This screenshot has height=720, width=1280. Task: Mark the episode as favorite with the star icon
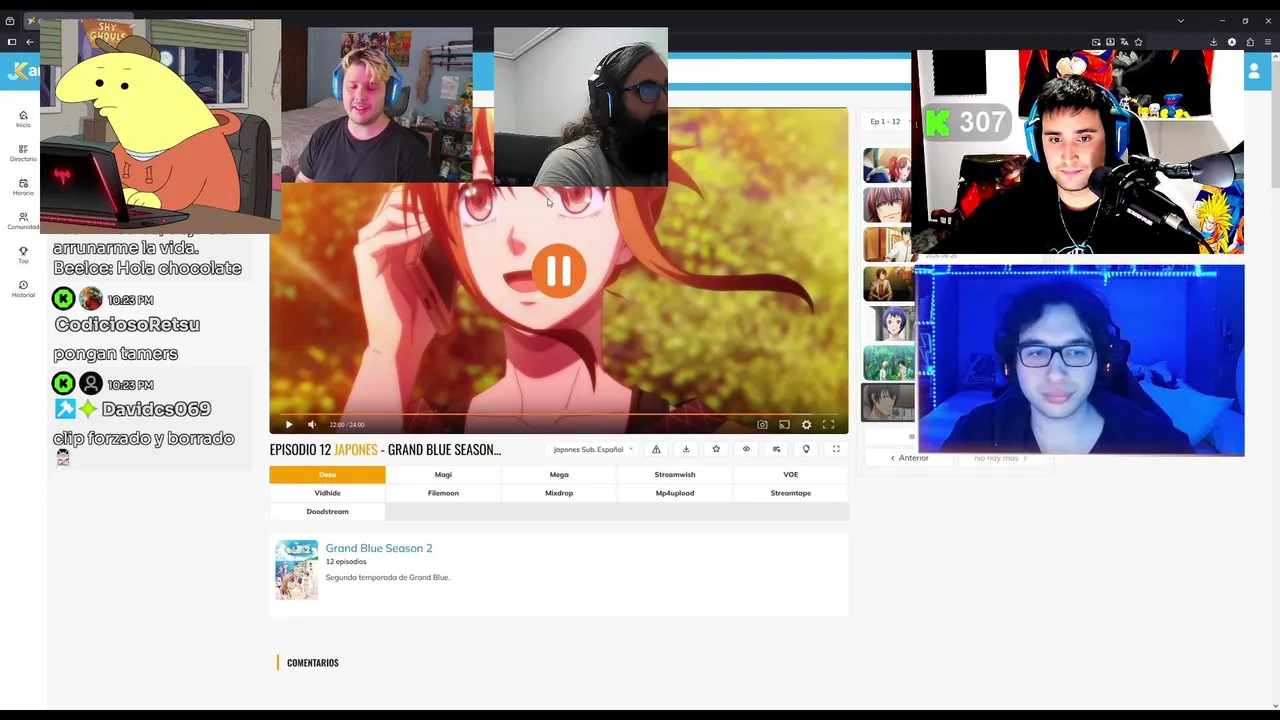(x=716, y=449)
